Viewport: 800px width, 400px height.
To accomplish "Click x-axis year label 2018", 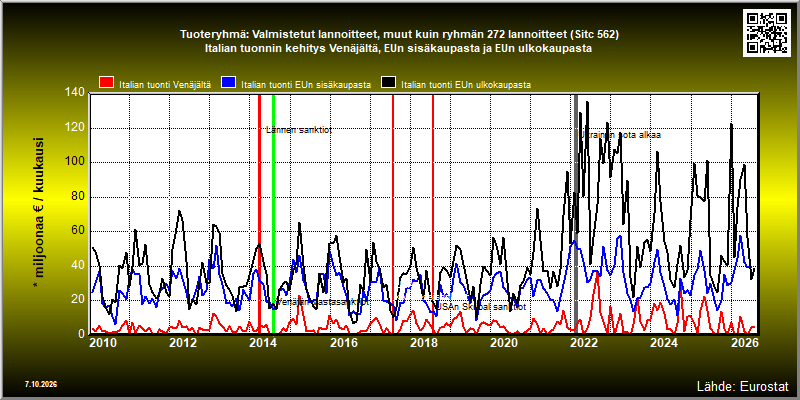I will click(x=423, y=343).
